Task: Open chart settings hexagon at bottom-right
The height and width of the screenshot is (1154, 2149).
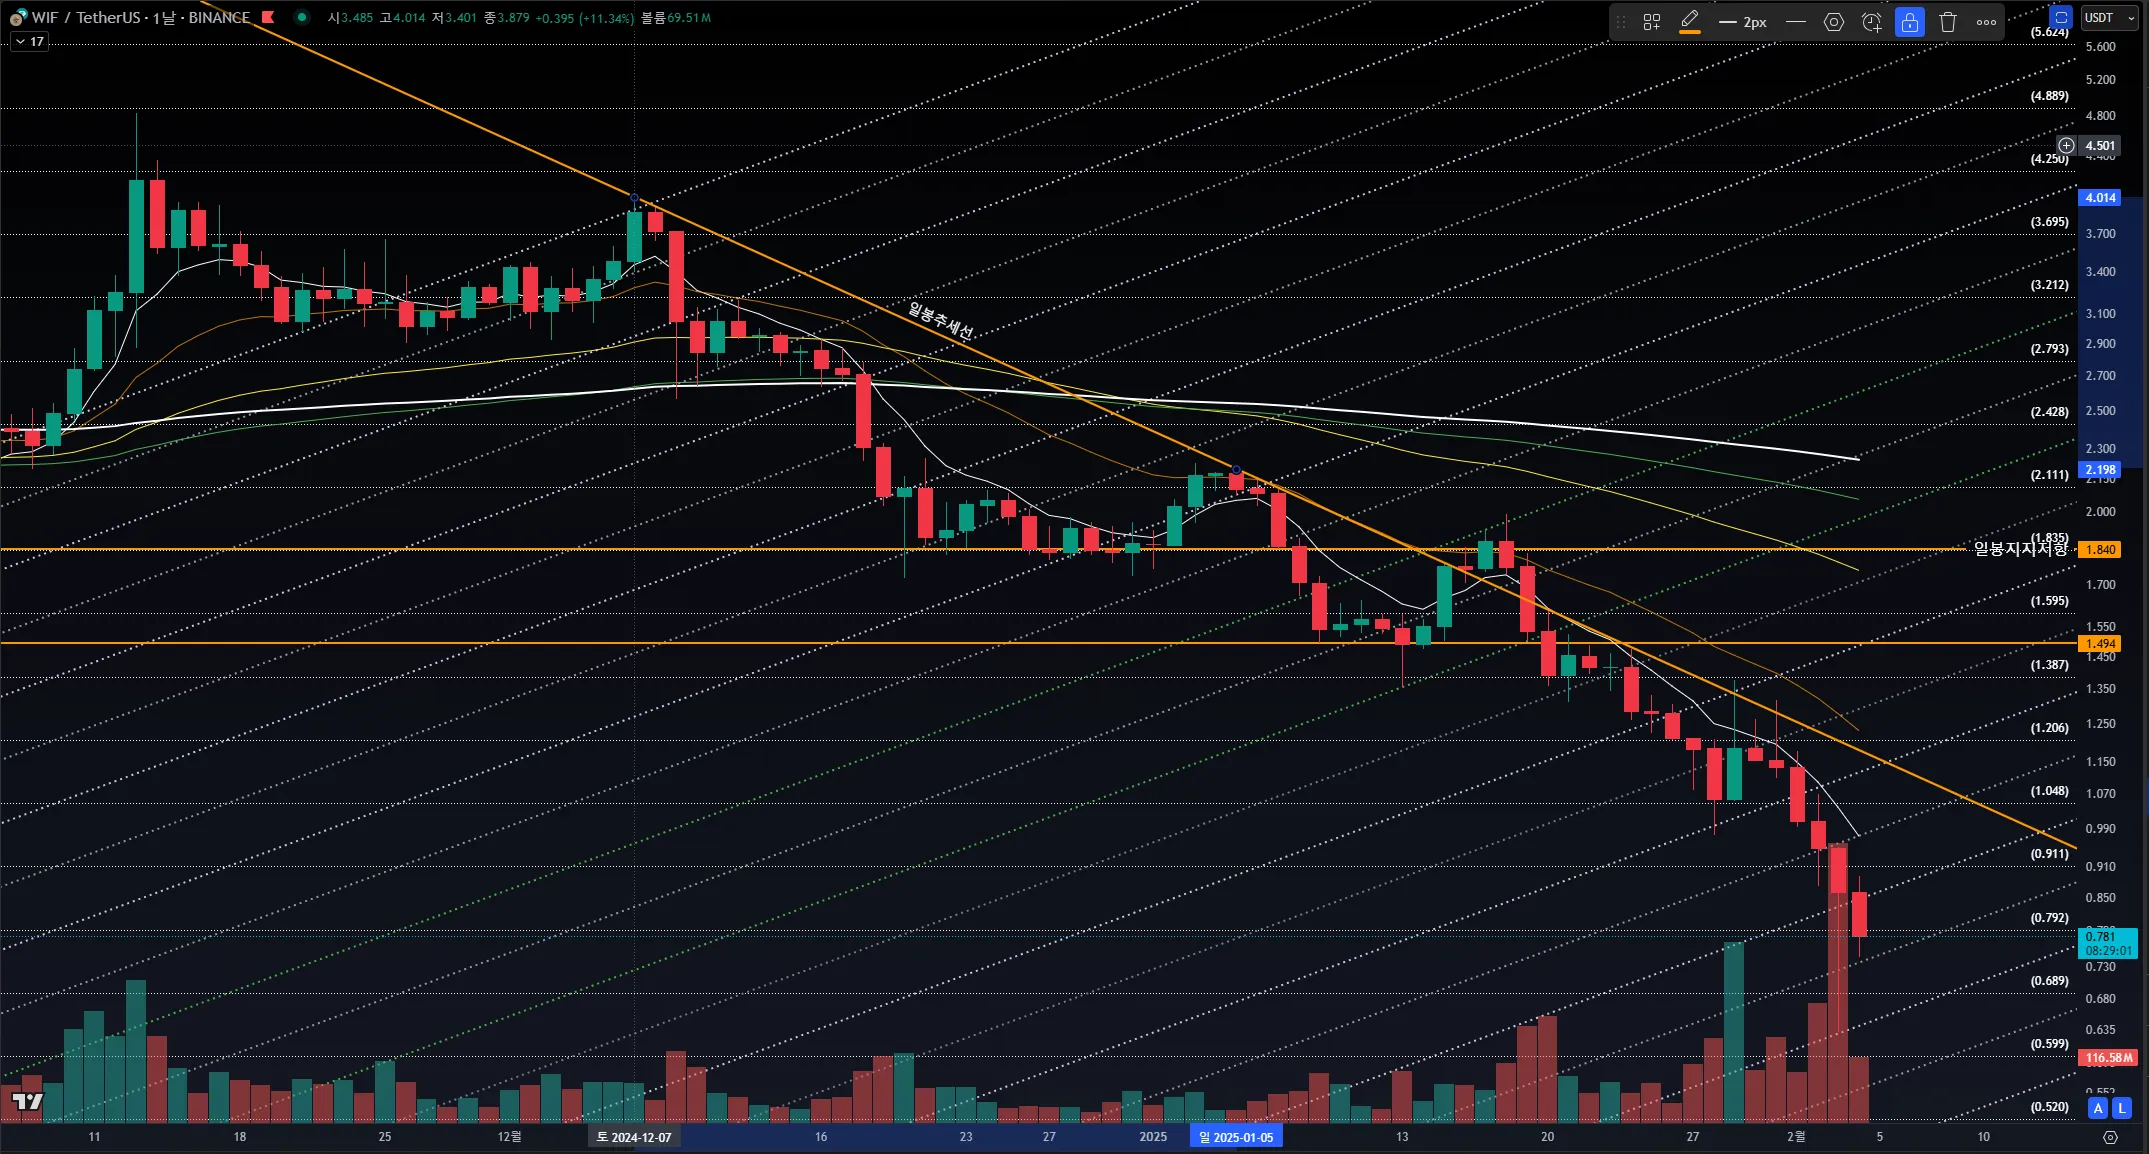Action: (2110, 1137)
